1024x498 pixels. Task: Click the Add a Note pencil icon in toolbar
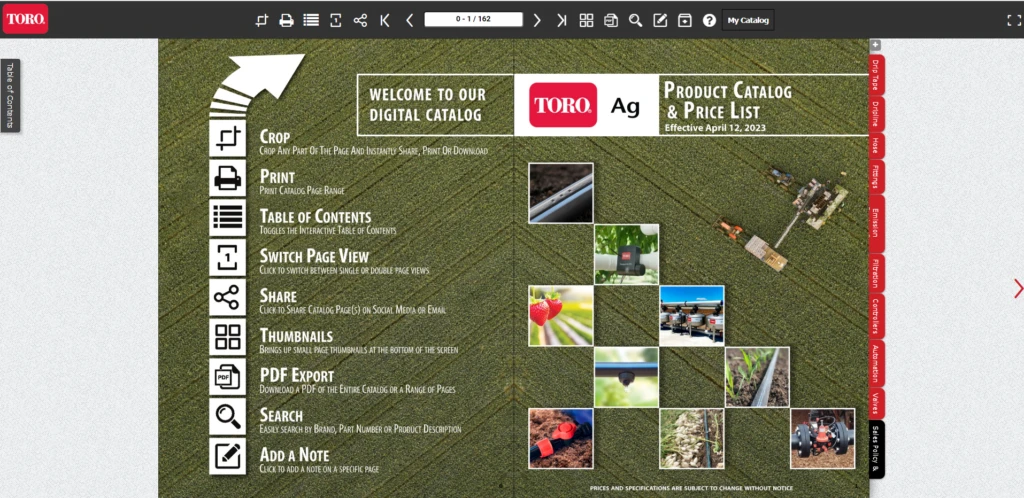[660, 20]
